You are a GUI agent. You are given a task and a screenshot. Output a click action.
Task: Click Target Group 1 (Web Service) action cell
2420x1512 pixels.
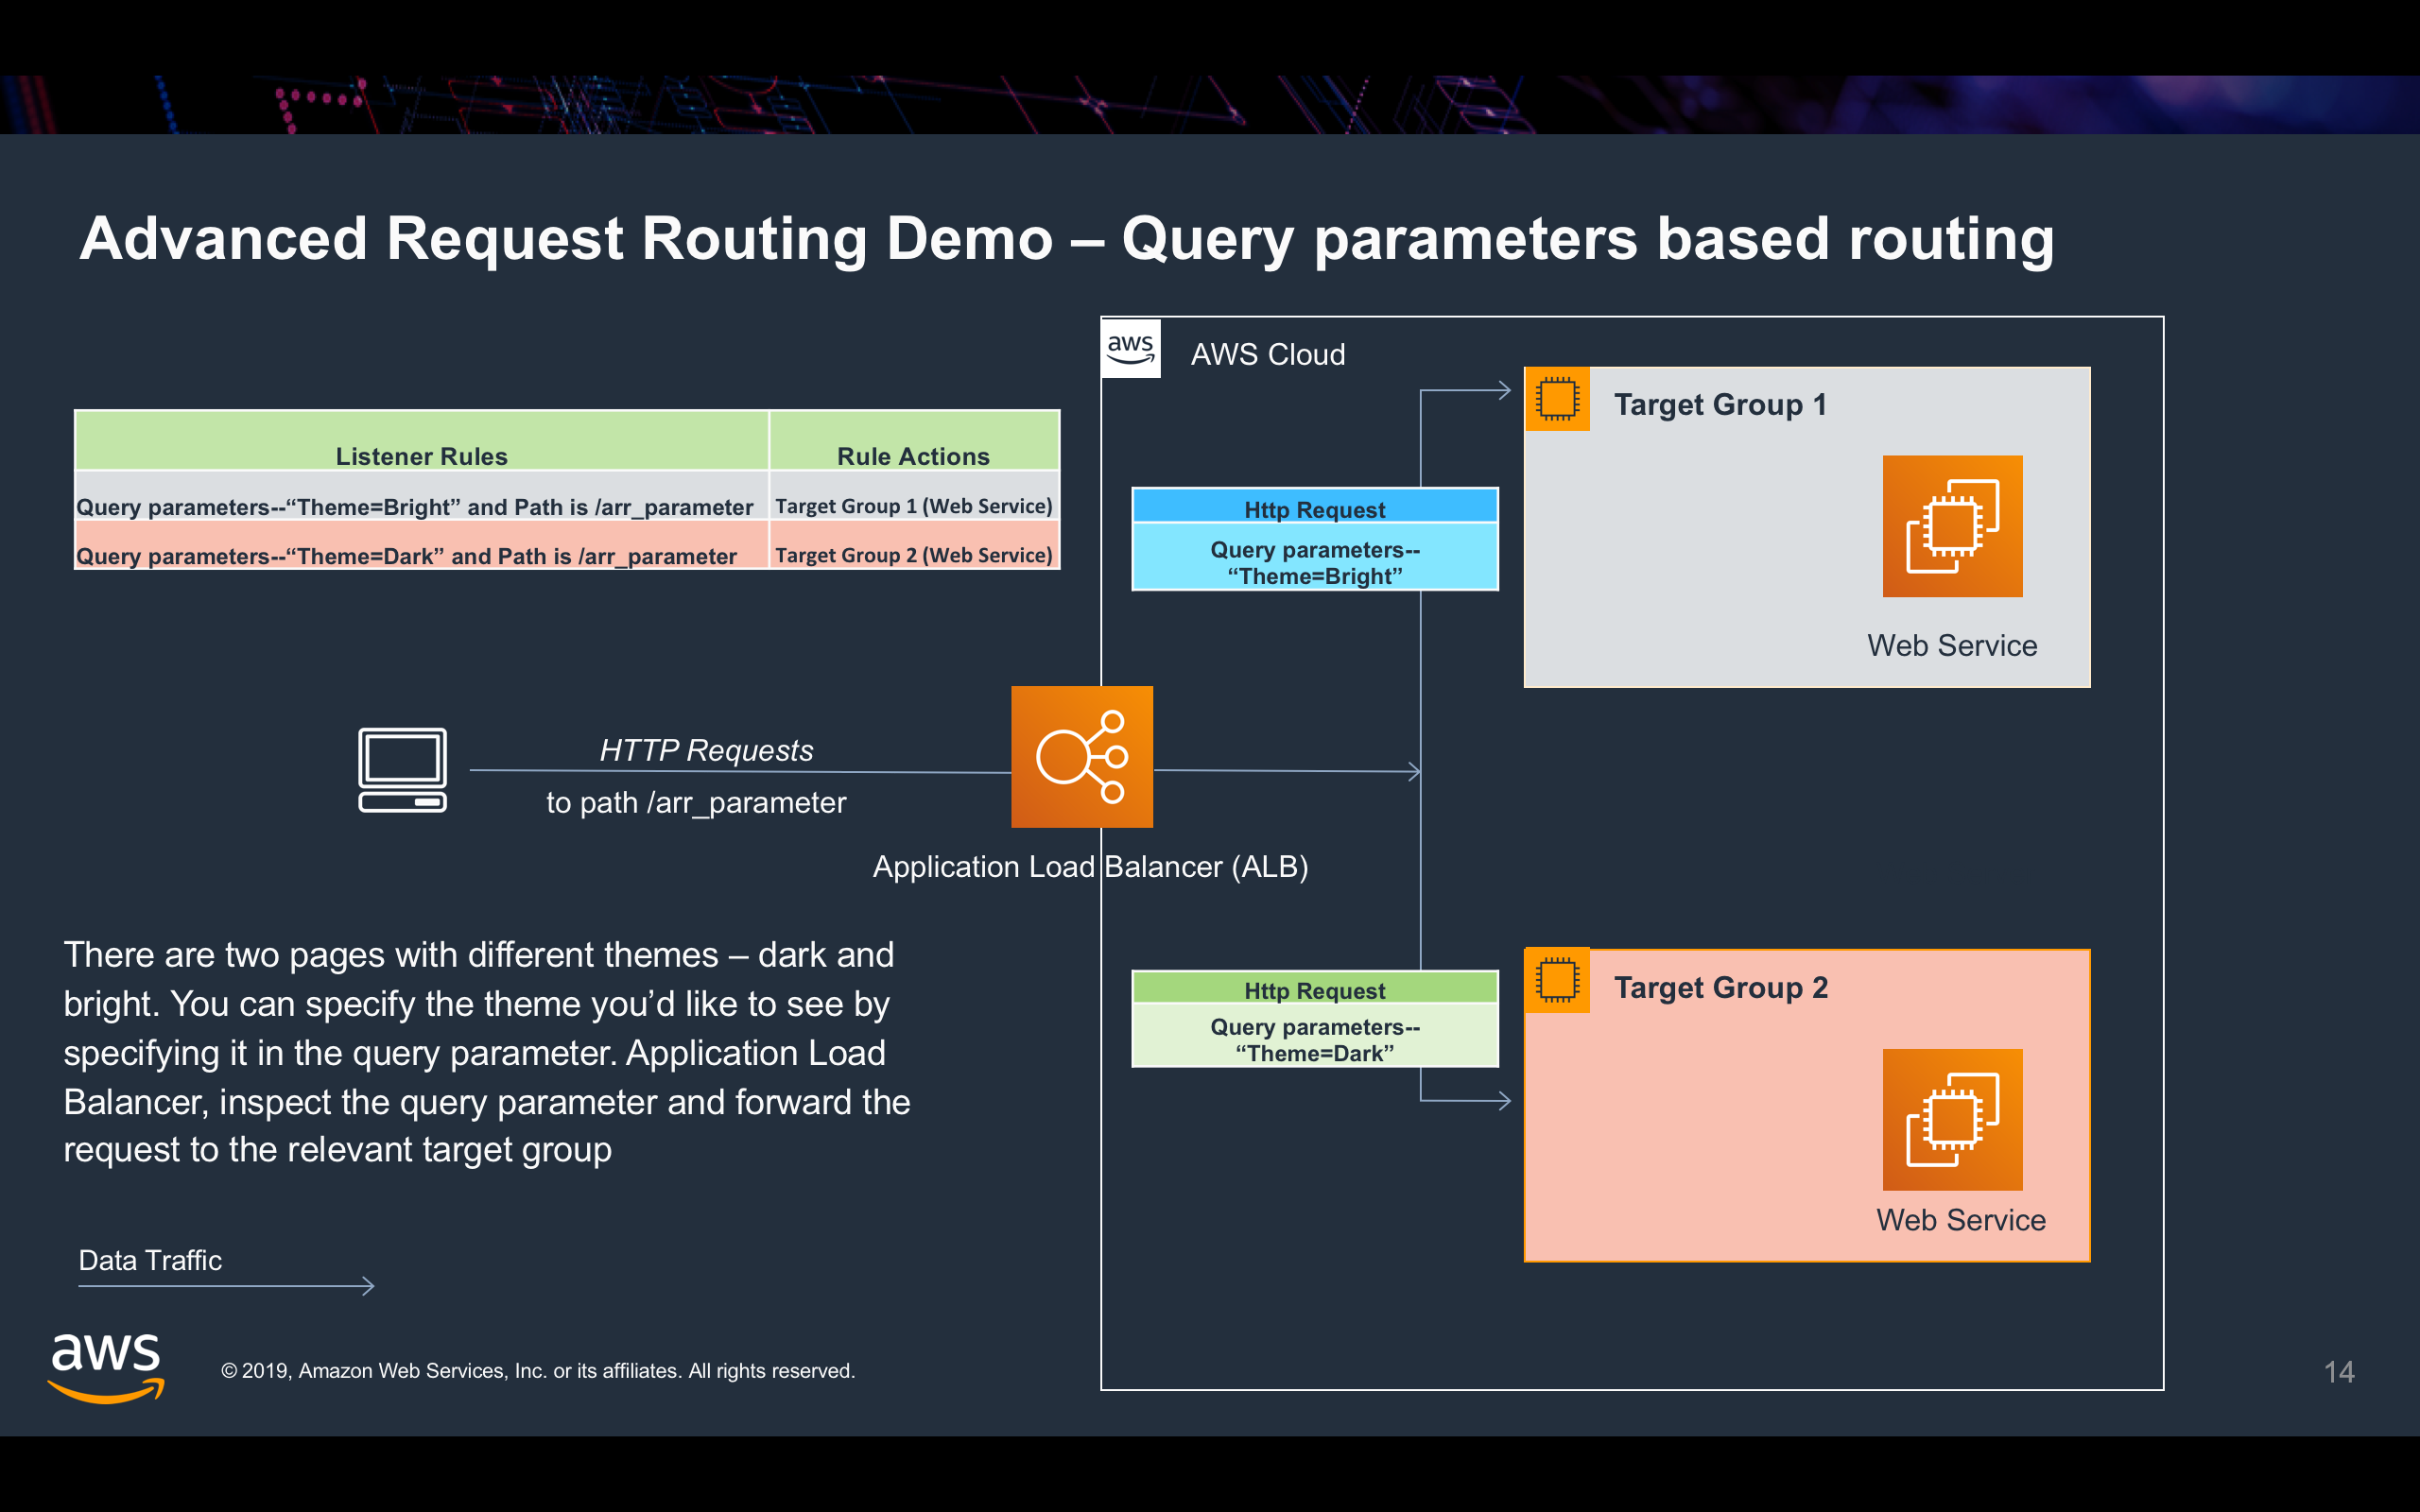pyautogui.click(x=913, y=506)
